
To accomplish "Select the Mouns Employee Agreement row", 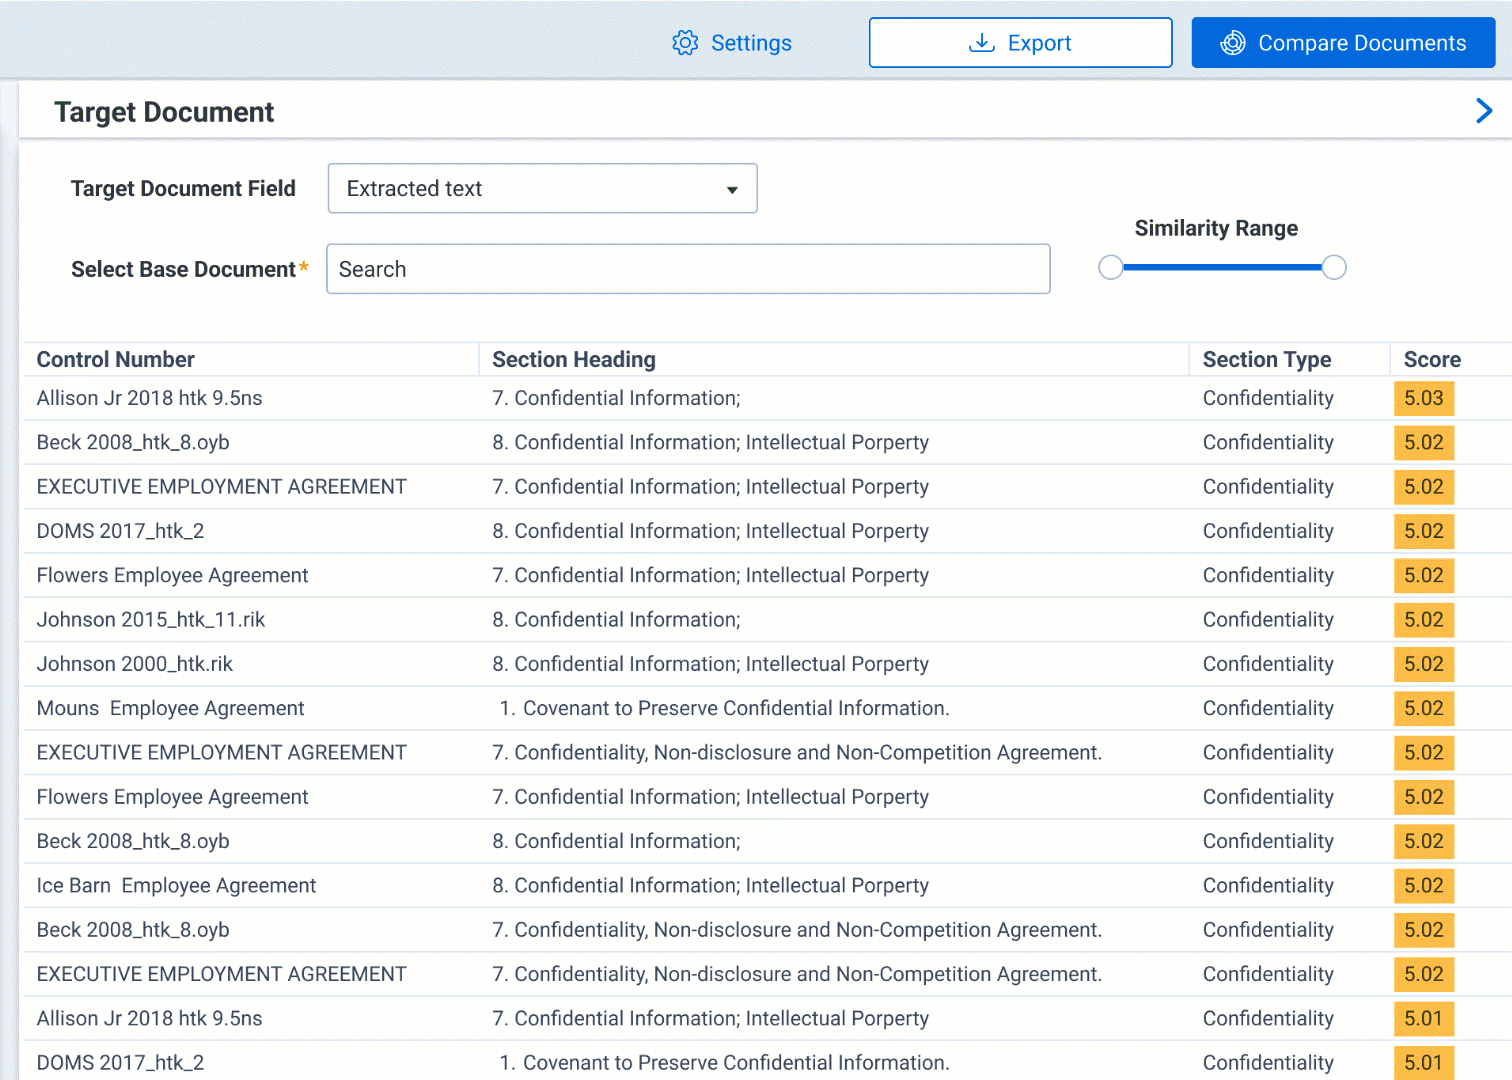I will (x=171, y=709).
